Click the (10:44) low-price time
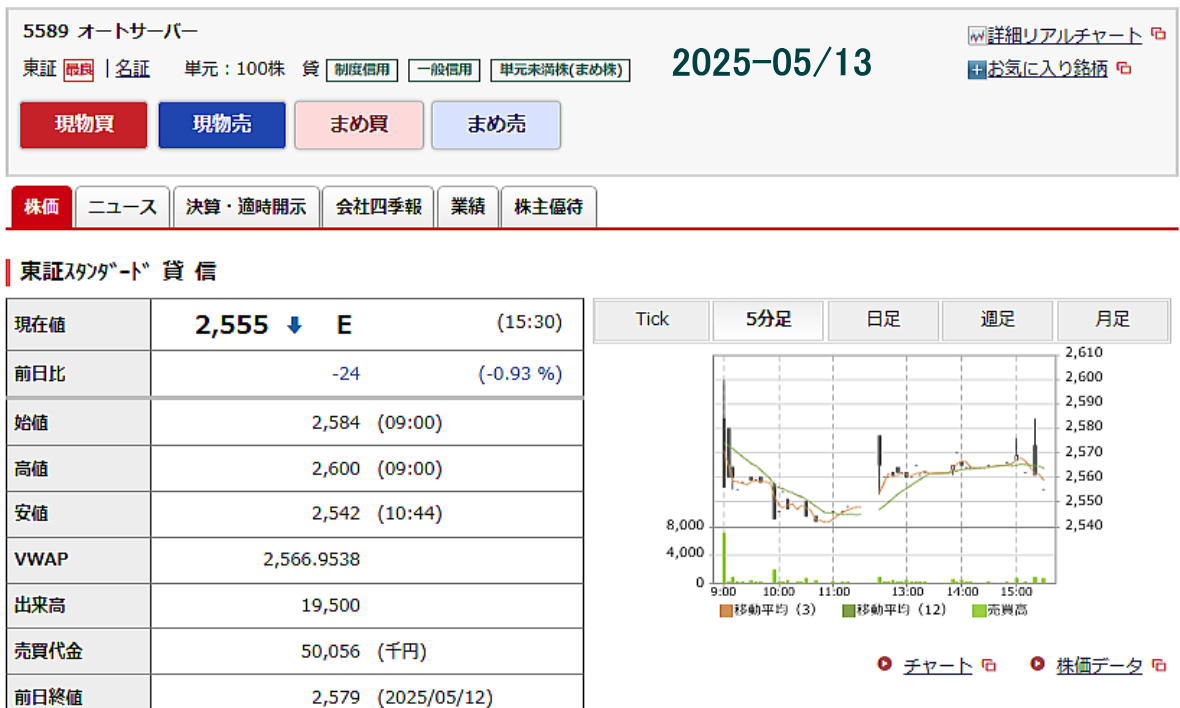 tap(409, 513)
